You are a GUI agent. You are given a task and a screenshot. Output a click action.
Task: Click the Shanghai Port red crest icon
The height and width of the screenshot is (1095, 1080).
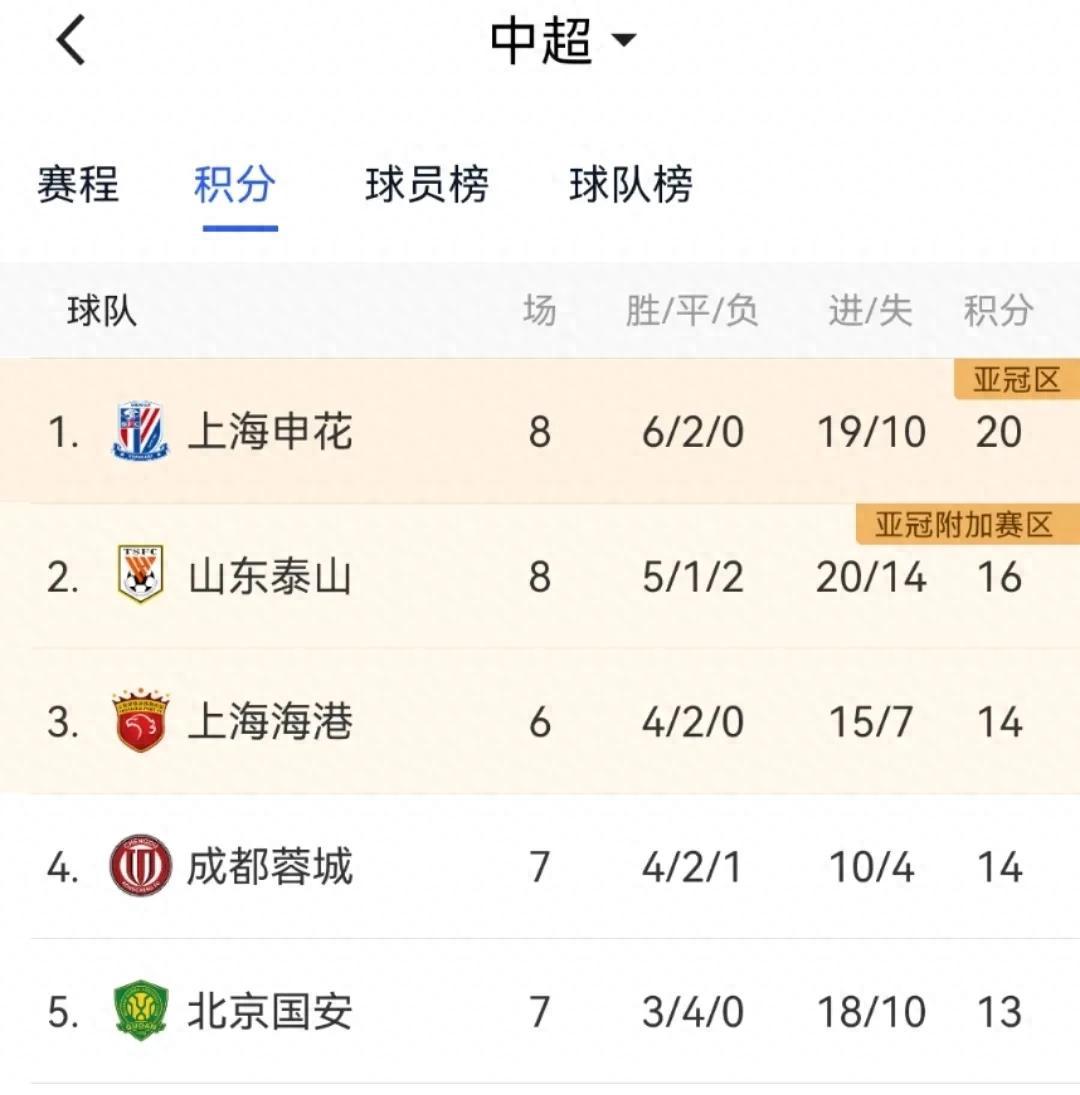click(x=140, y=720)
